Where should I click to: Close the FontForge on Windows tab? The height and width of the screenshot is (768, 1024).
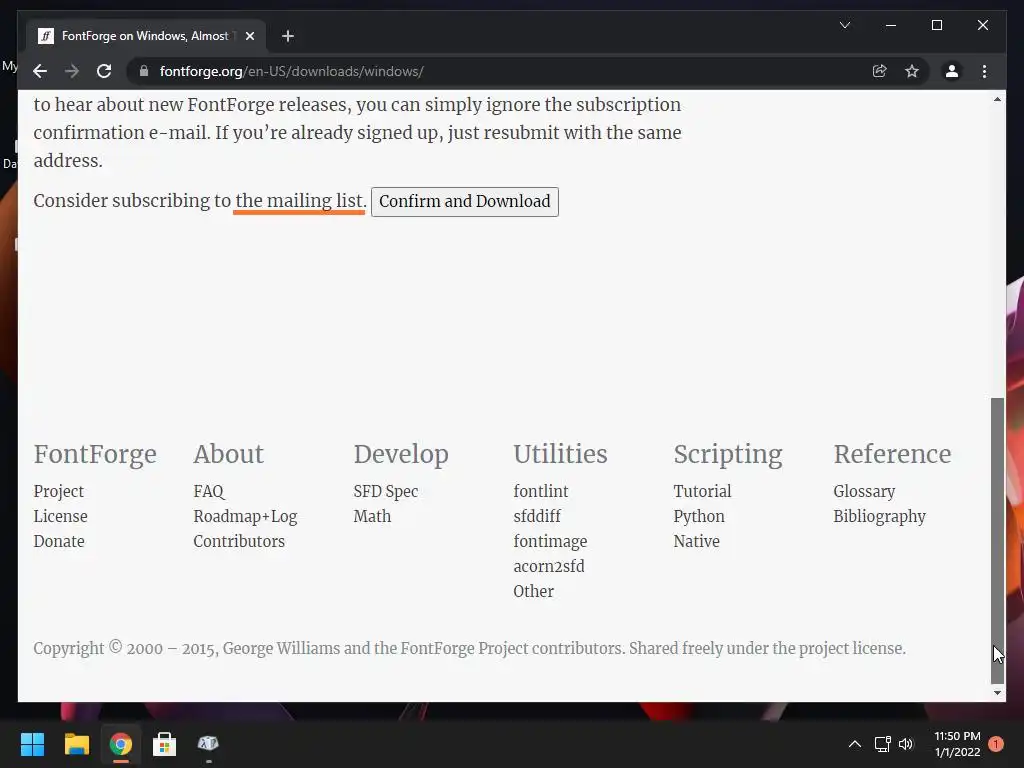(249, 36)
